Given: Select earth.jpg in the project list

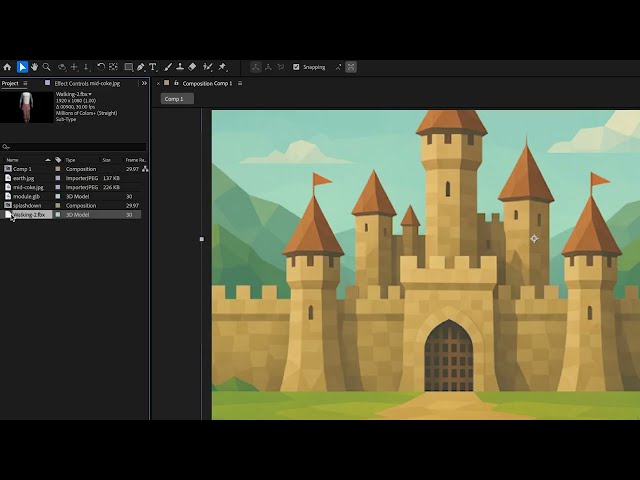Looking at the screenshot, I should [x=23, y=178].
